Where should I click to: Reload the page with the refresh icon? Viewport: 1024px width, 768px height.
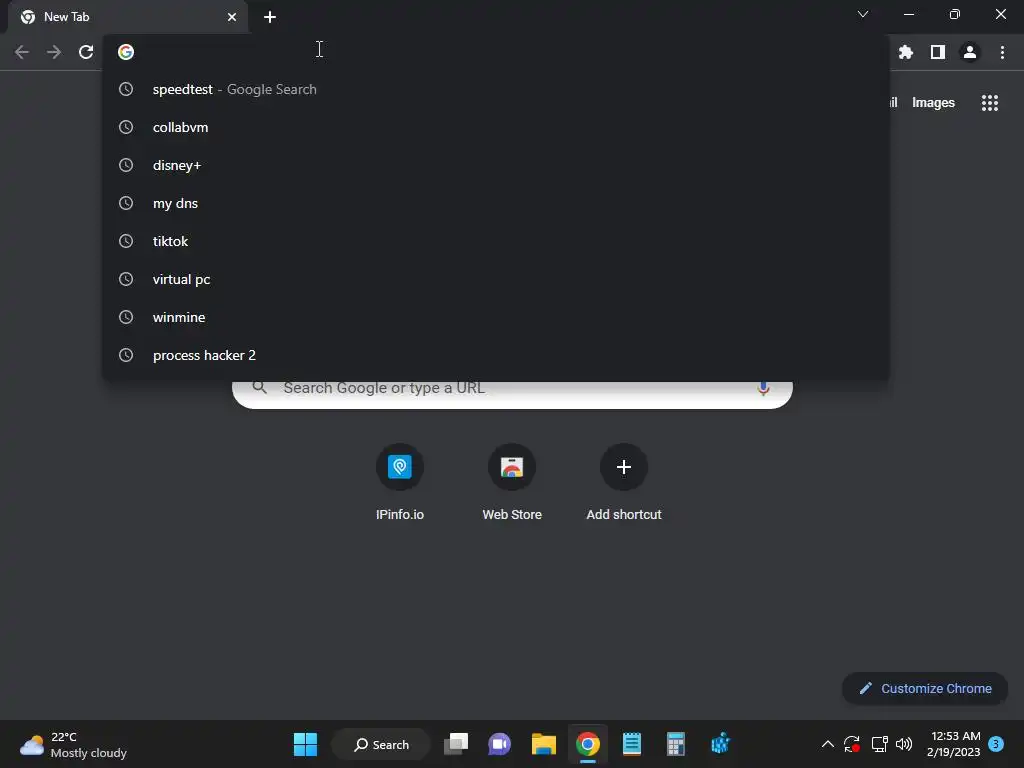pyautogui.click(x=86, y=52)
